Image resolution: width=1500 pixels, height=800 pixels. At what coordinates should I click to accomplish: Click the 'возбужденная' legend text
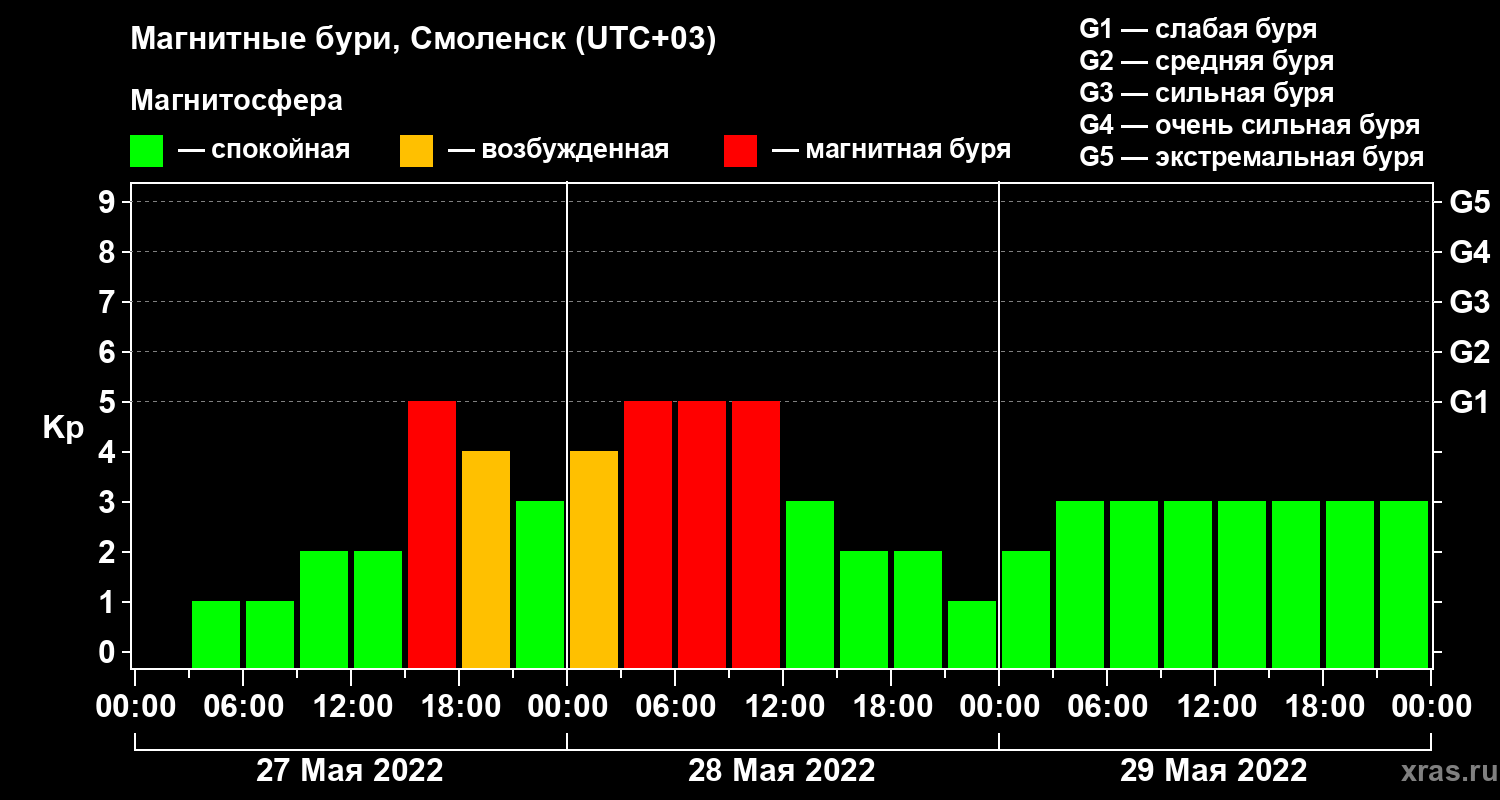(x=575, y=151)
